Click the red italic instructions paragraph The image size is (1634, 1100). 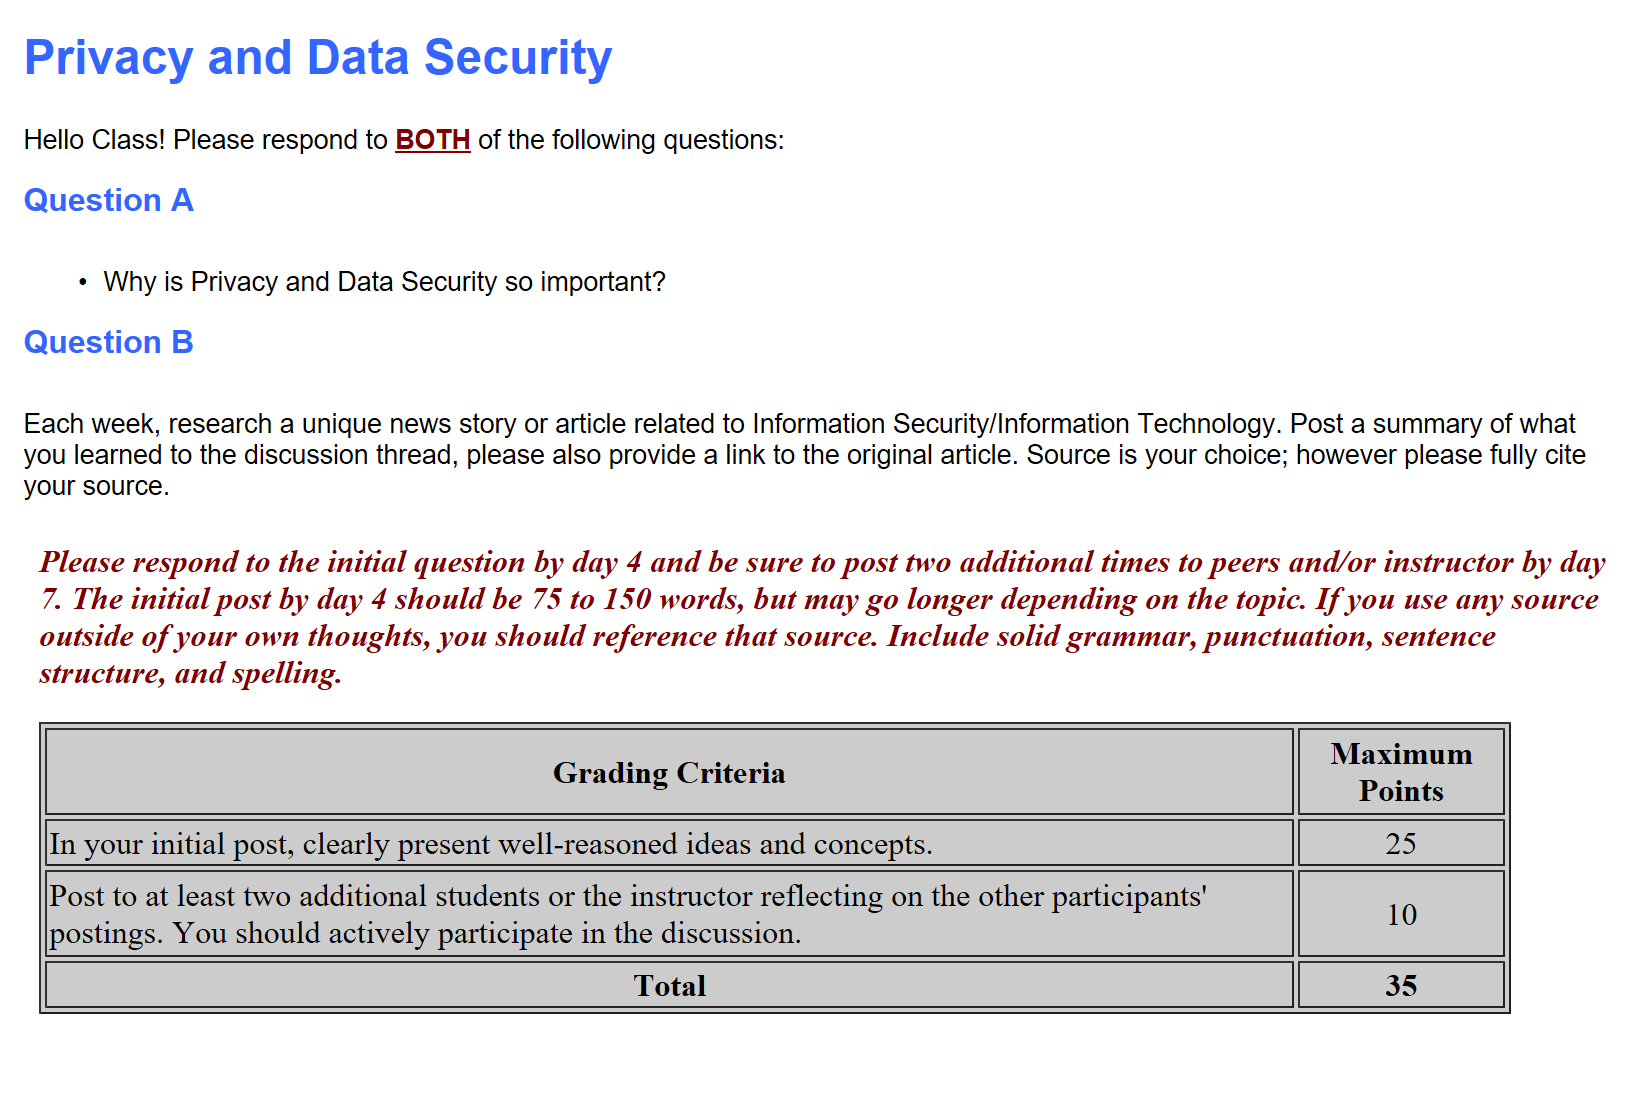[x=822, y=617]
